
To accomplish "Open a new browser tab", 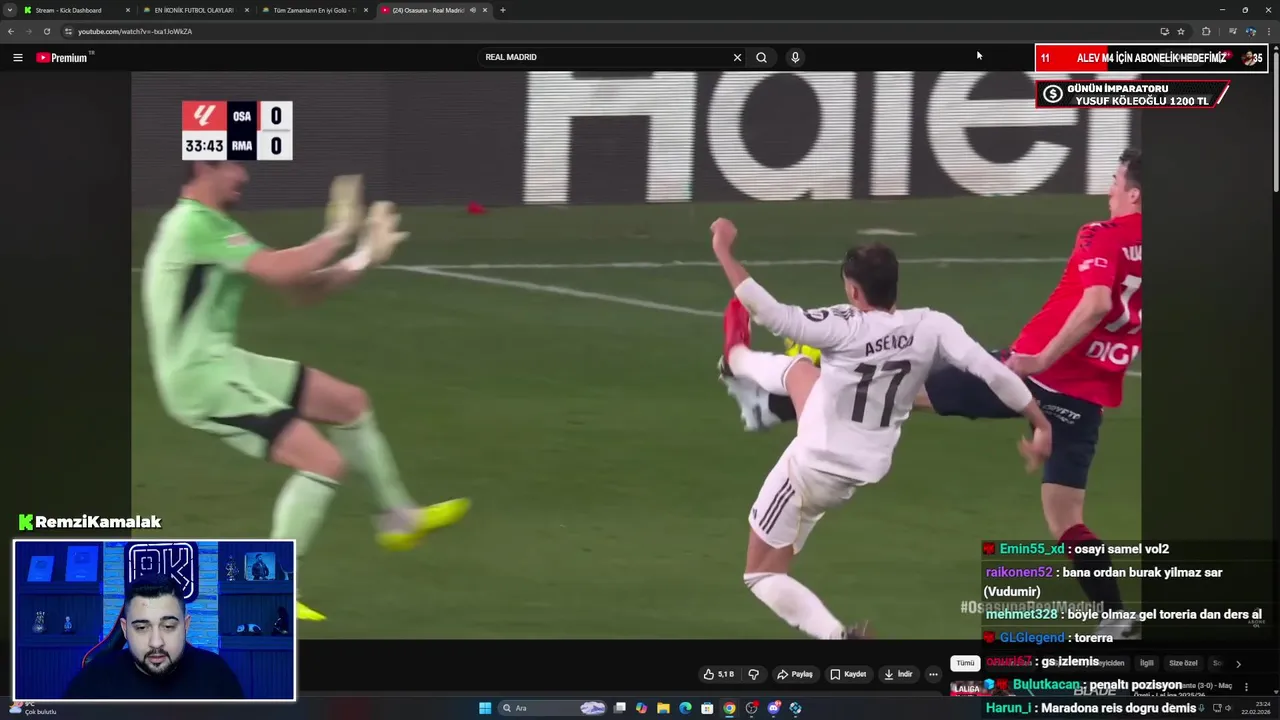I will click(x=502, y=10).
